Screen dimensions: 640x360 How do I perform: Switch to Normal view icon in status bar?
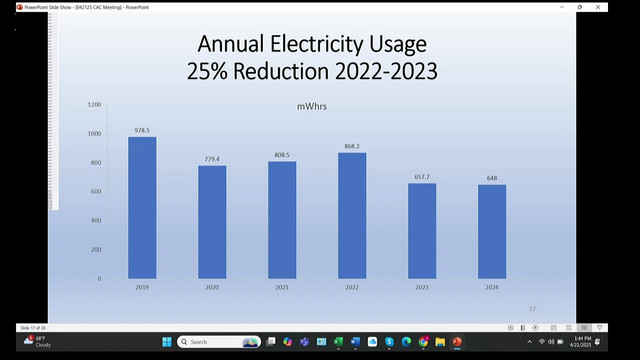coord(553,328)
